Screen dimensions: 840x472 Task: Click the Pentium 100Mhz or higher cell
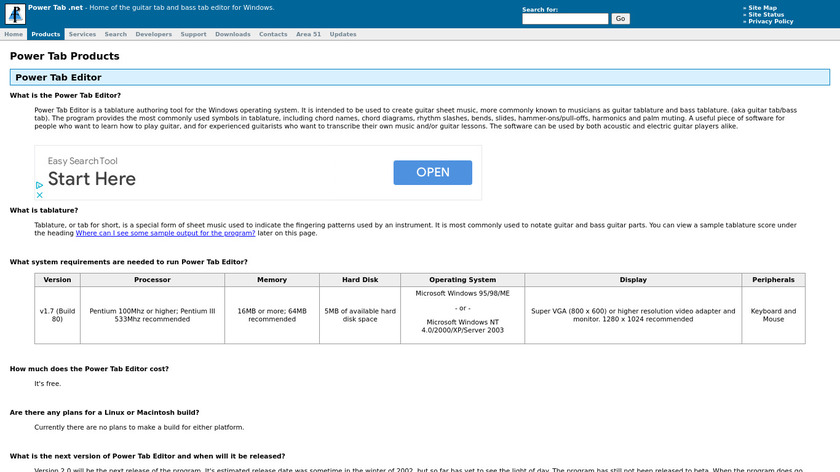tap(152, 315)
